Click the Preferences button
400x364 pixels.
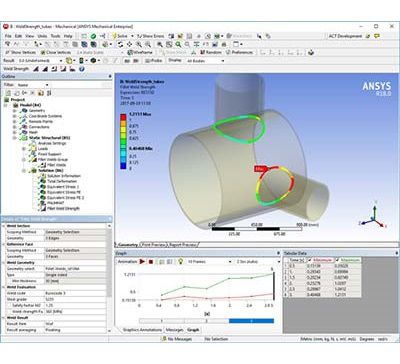click(239, 52)
